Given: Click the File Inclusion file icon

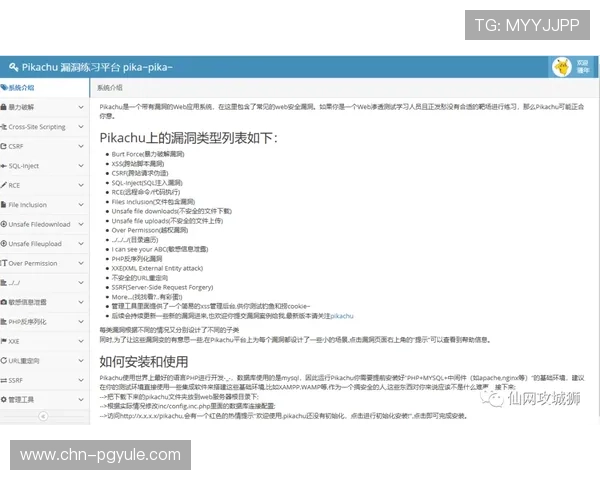Looking at the screenshot, I should pyautogui.click(x=3, y=205).
